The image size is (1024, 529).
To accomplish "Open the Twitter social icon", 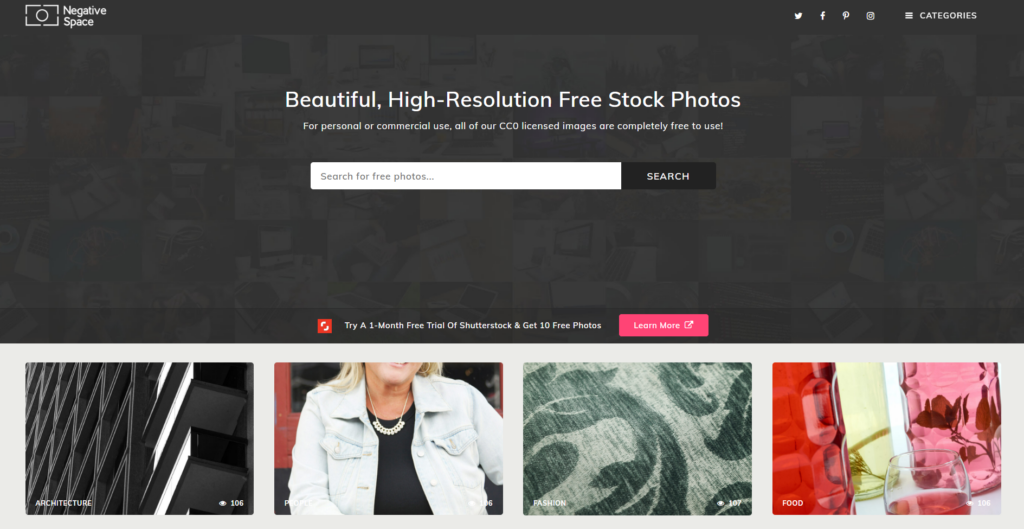I will (x=798, y=16).
